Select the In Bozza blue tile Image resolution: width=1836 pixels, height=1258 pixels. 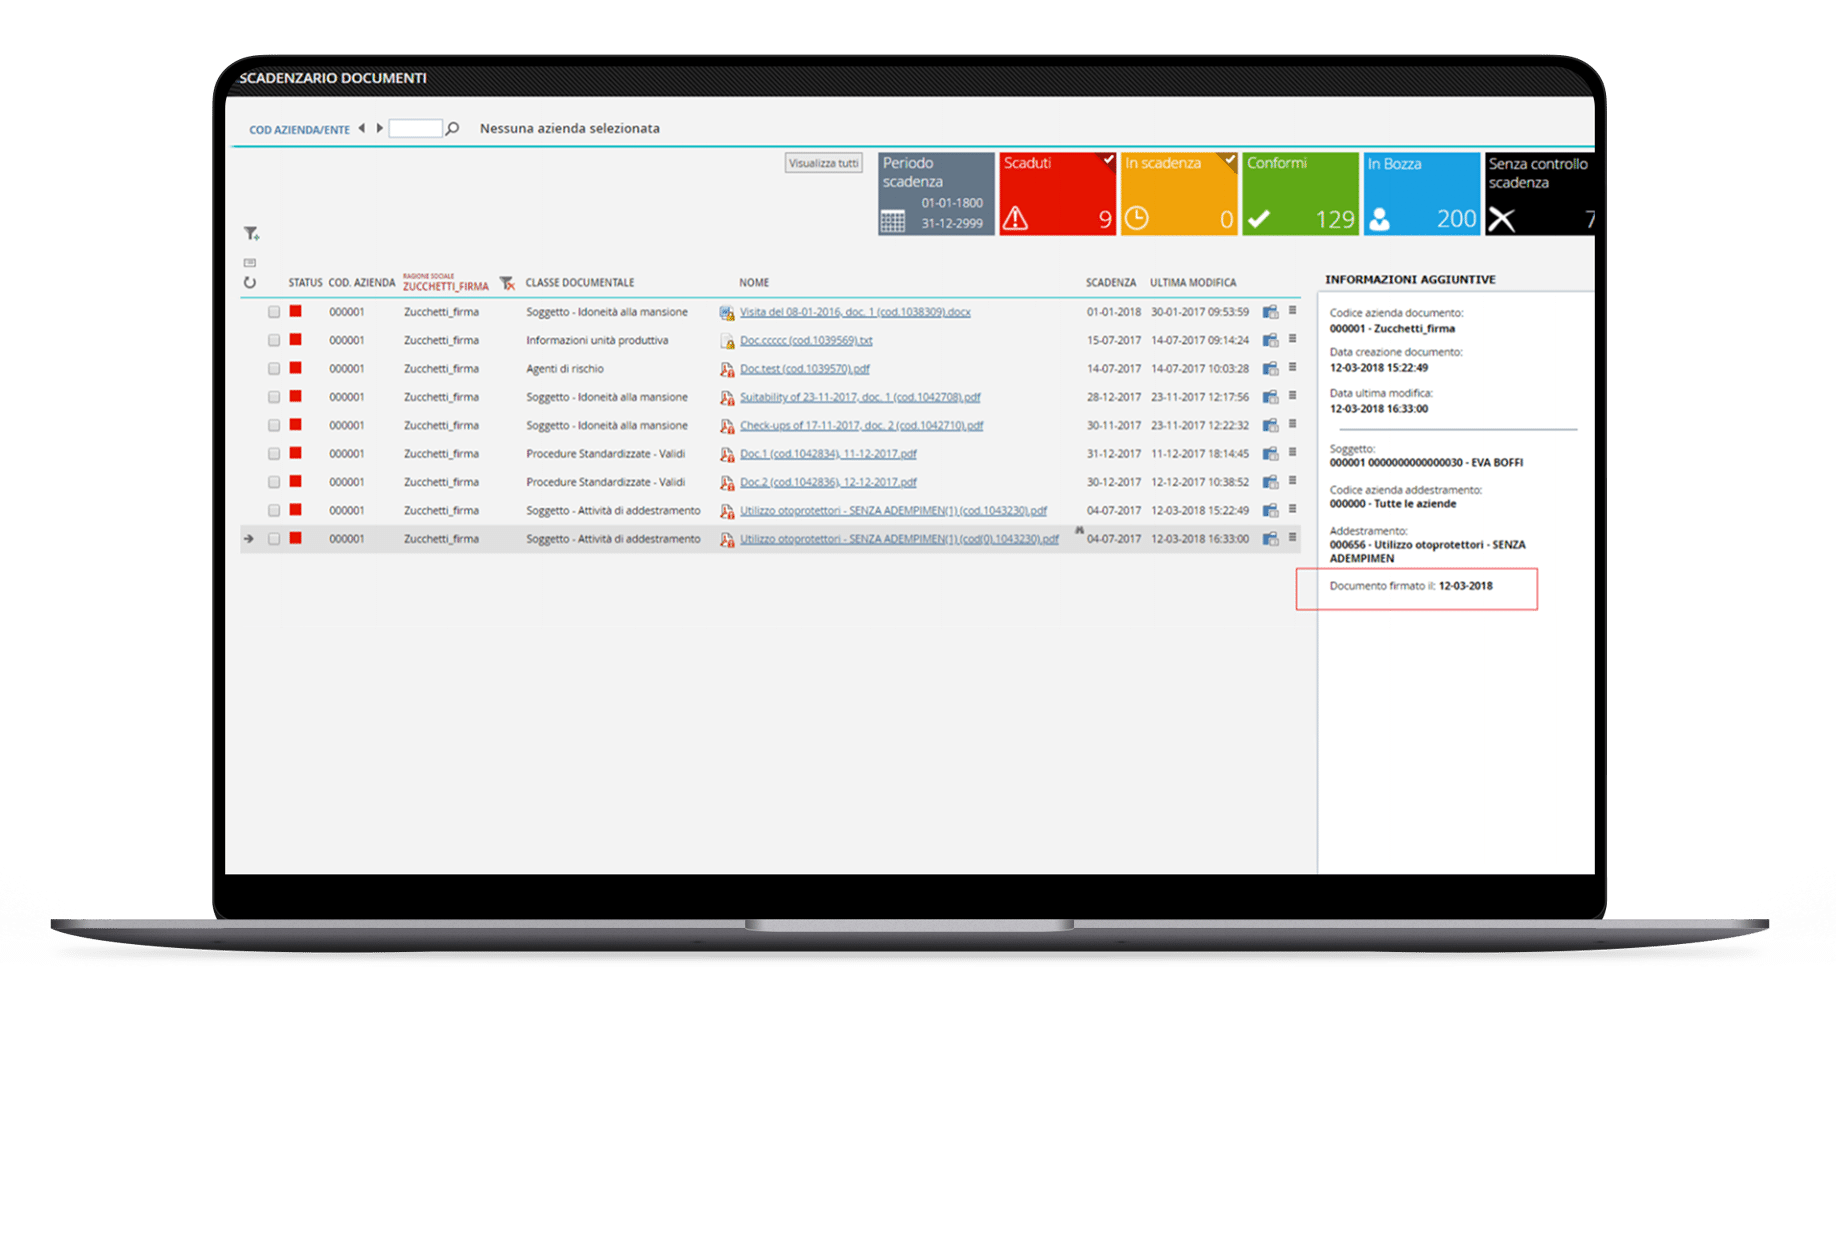coord(1421,194)
